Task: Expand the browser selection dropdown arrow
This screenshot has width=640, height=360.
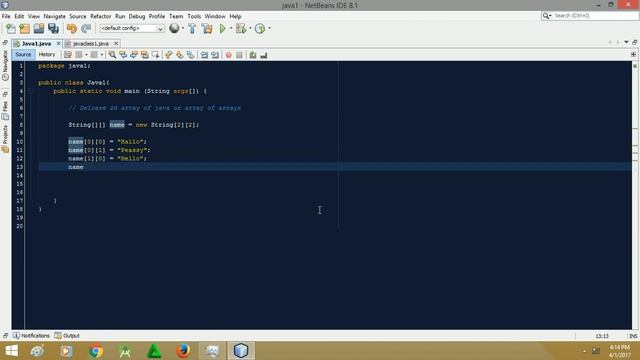Action: [x=183, y=28]
